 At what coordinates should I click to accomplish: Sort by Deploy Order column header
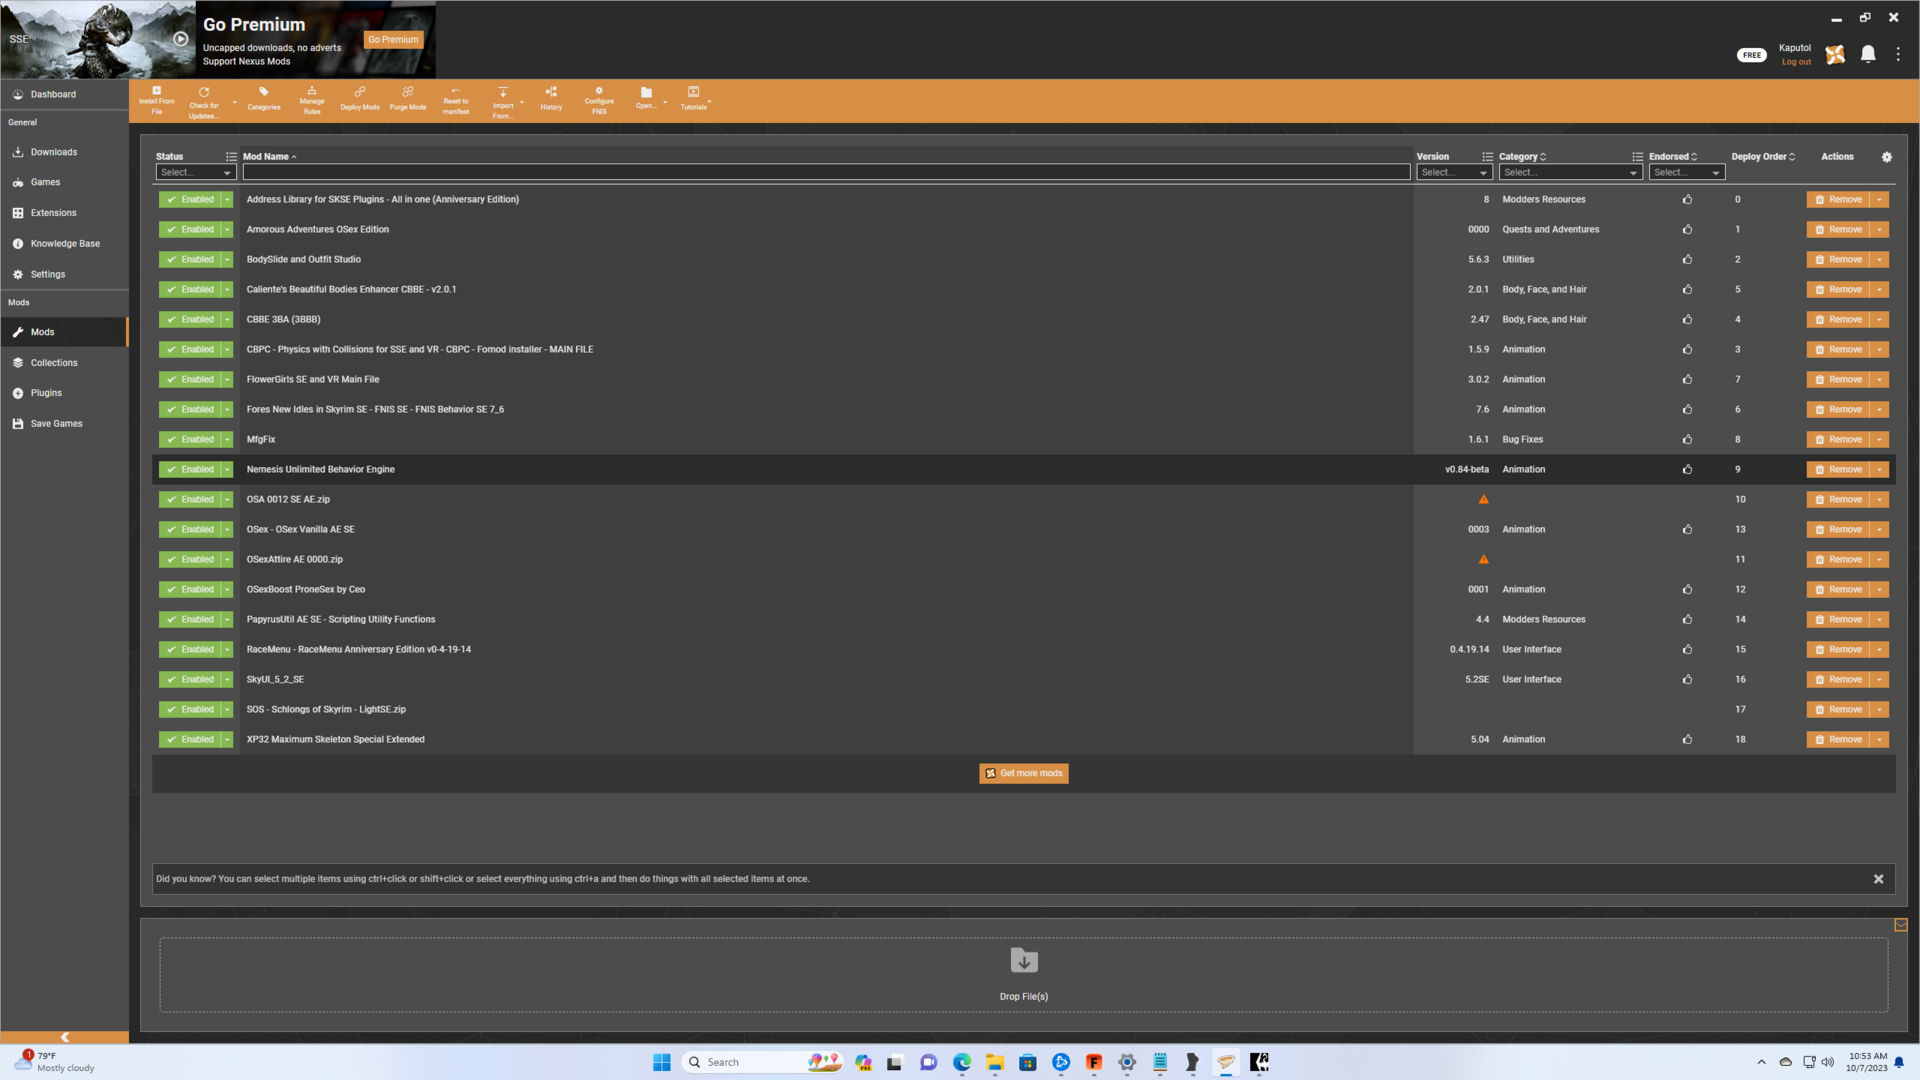(x=1763, y=157)
